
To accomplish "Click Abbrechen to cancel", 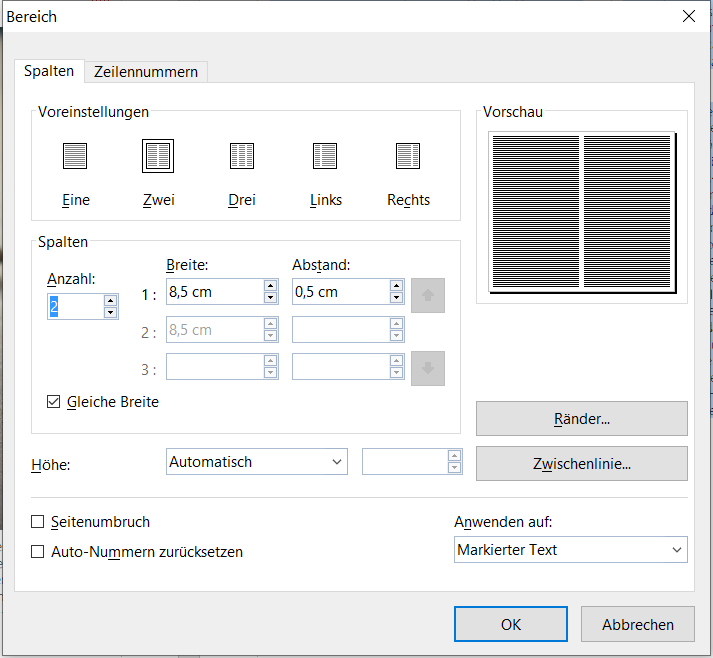I will pos(638,624).
